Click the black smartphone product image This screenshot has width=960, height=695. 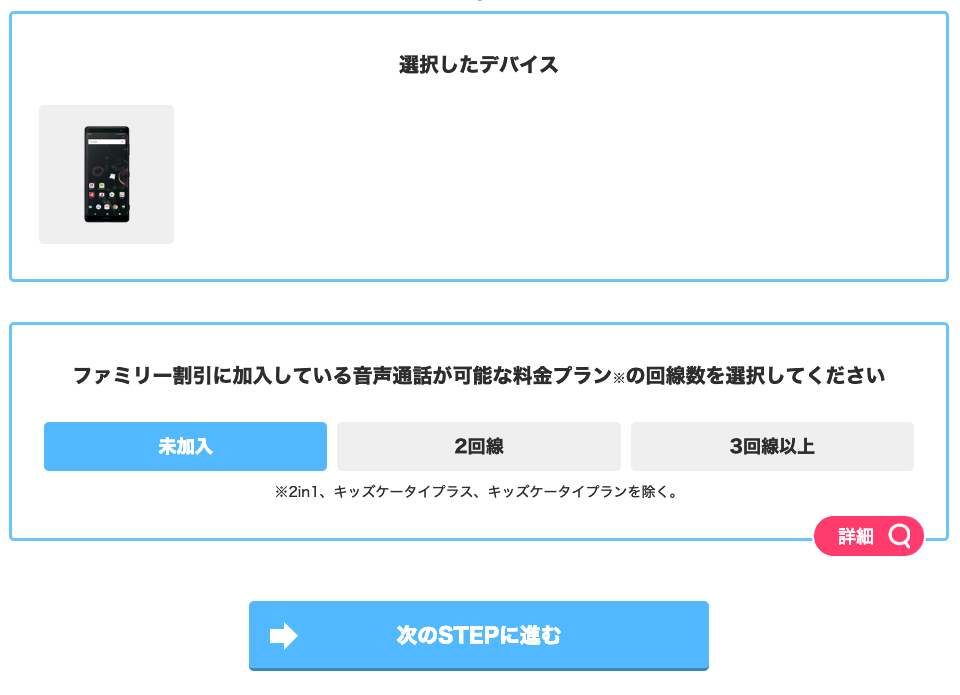pyautogui.click(x=107, y=175)
